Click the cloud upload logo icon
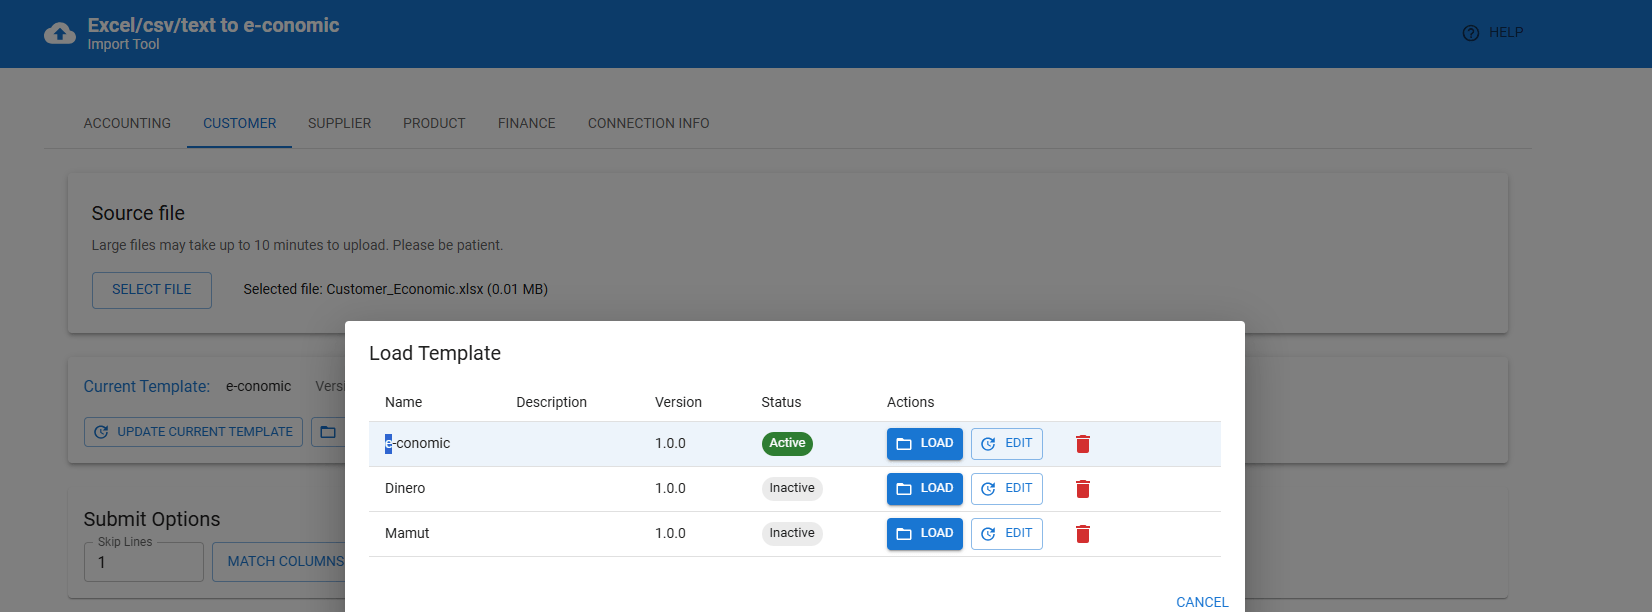The image size is (1652, 612). (x=60, y=34)
